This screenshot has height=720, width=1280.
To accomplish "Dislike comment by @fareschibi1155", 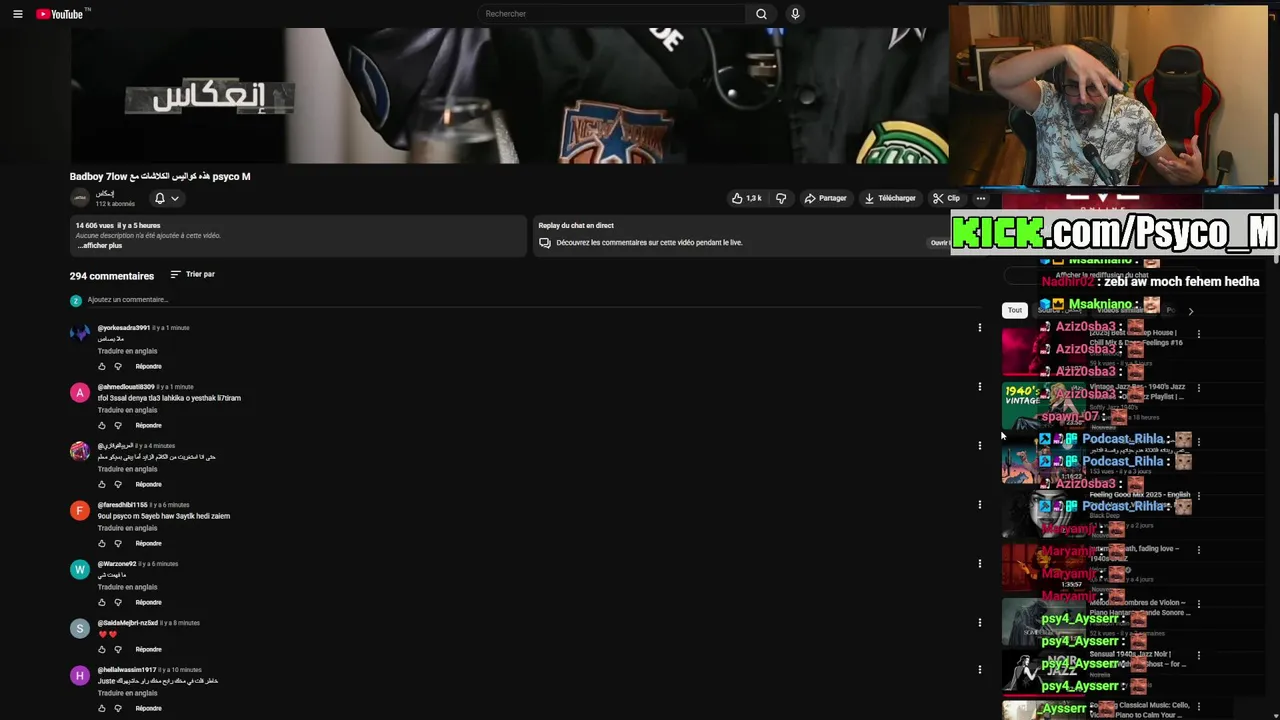I will pos(117,543).
